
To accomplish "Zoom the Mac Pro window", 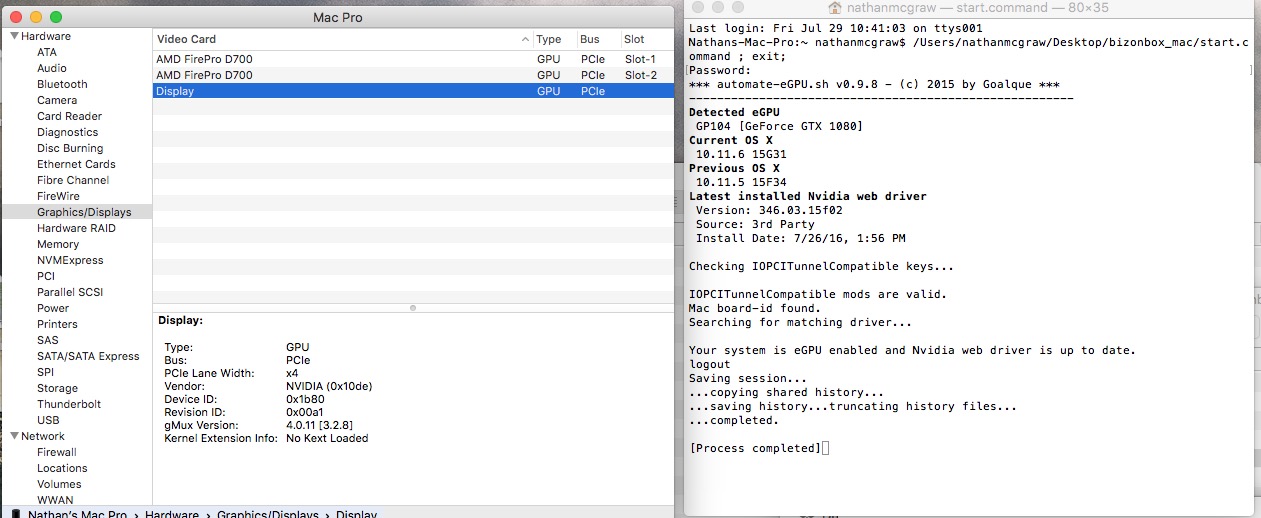I will pyautogui.click(x=56, y=17).
